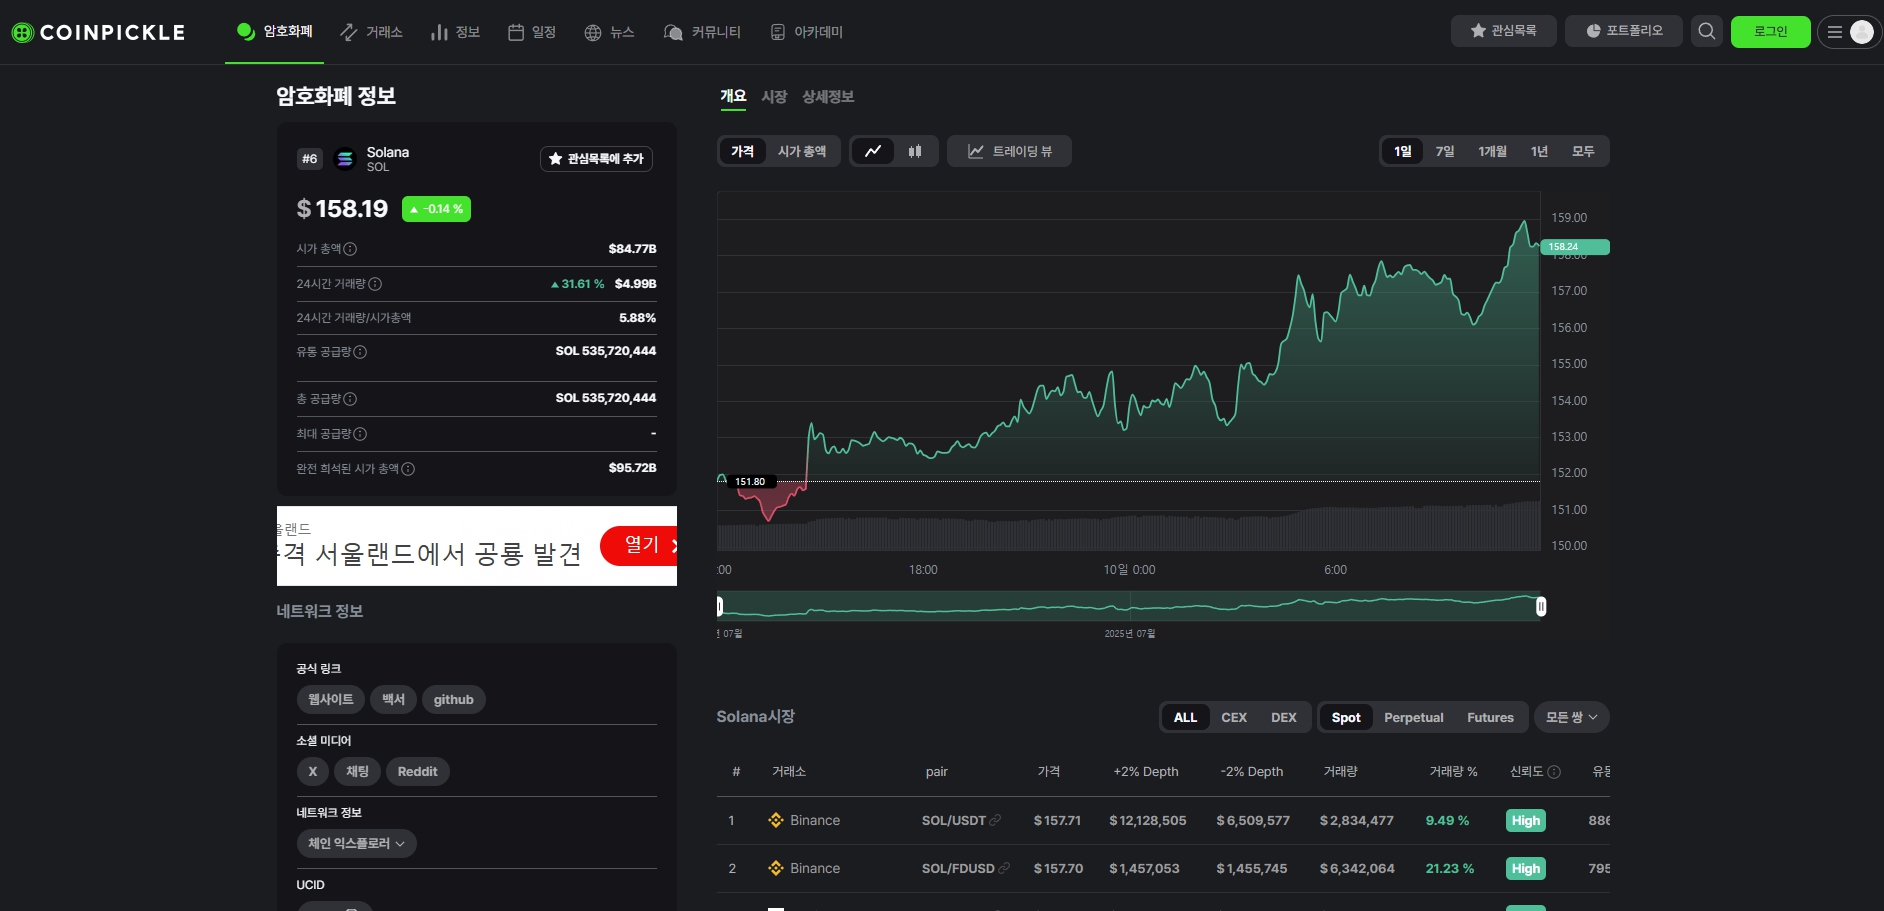Click link icon next to SOL/USDT
The width and height of the screenshot is (1884, 911).
[995, 820]
